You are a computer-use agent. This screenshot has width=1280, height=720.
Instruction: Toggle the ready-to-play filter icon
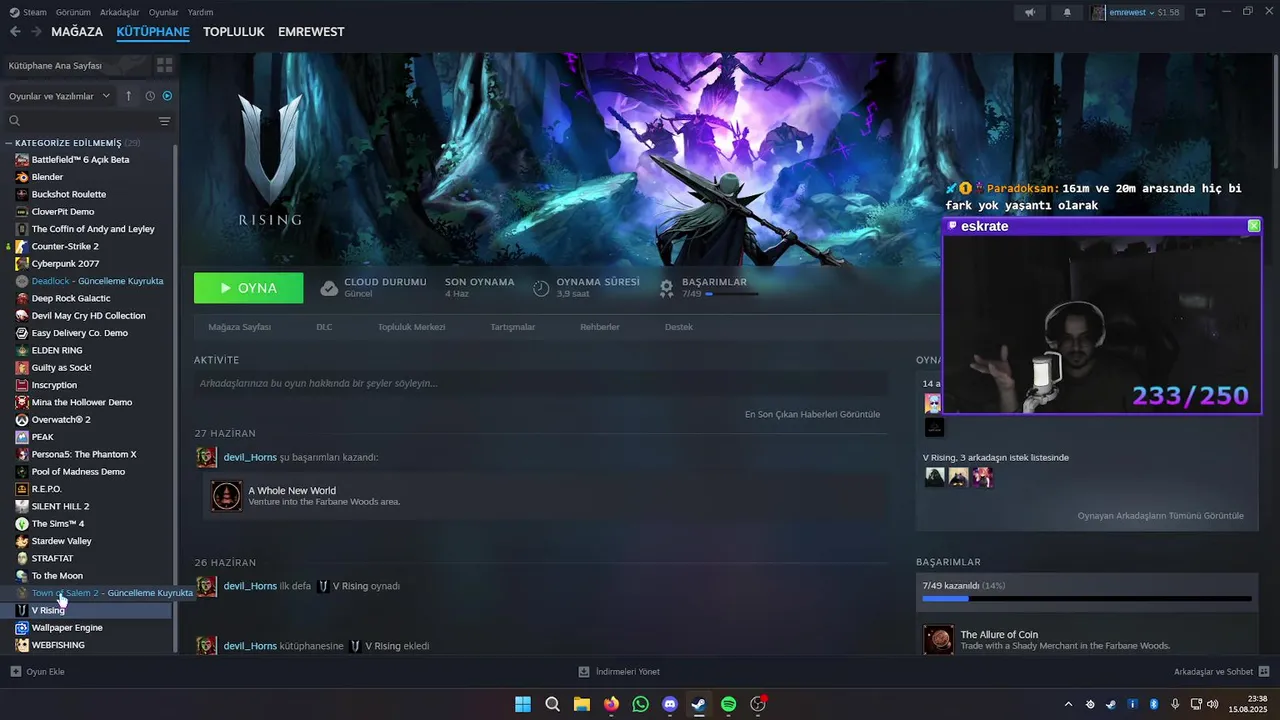[x=167, y=96]
